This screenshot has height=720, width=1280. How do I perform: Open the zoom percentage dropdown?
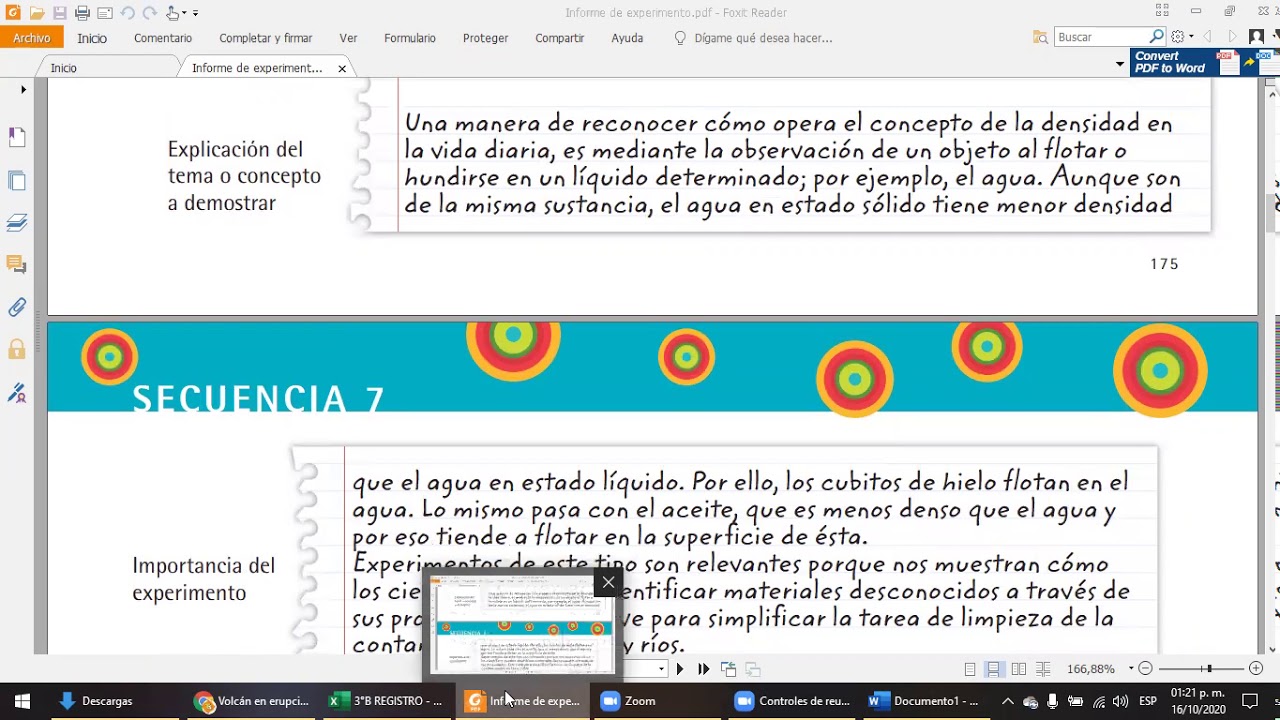(x=1131, y=669)
